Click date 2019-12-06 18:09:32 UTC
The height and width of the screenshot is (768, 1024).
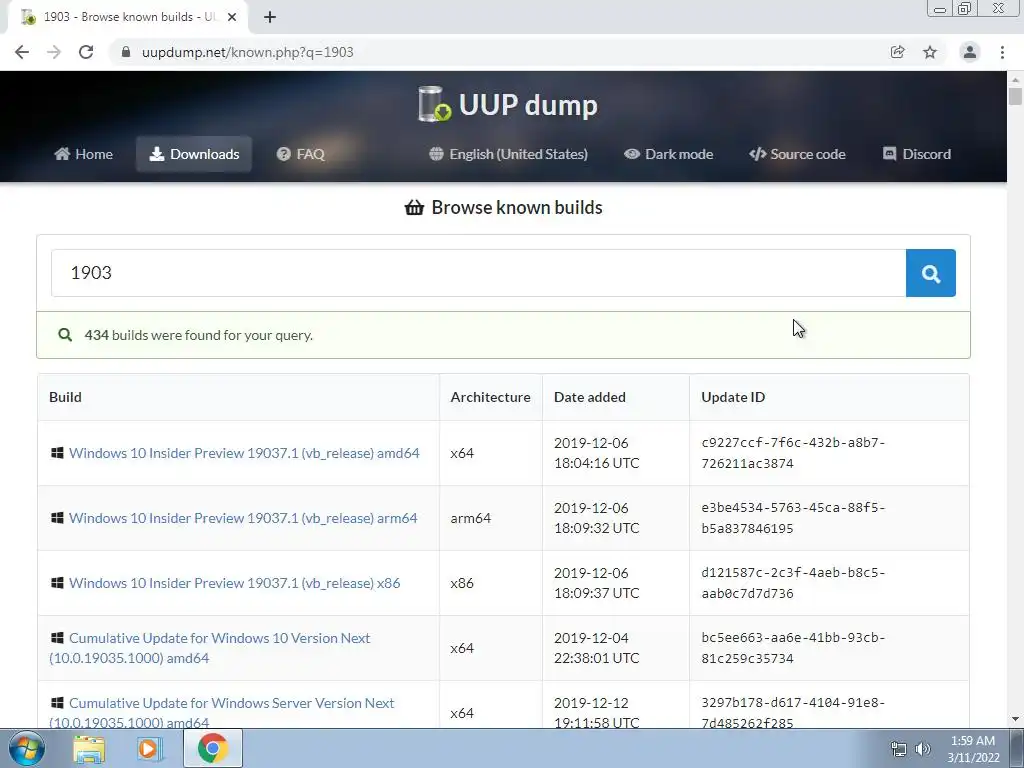[596, 518]
